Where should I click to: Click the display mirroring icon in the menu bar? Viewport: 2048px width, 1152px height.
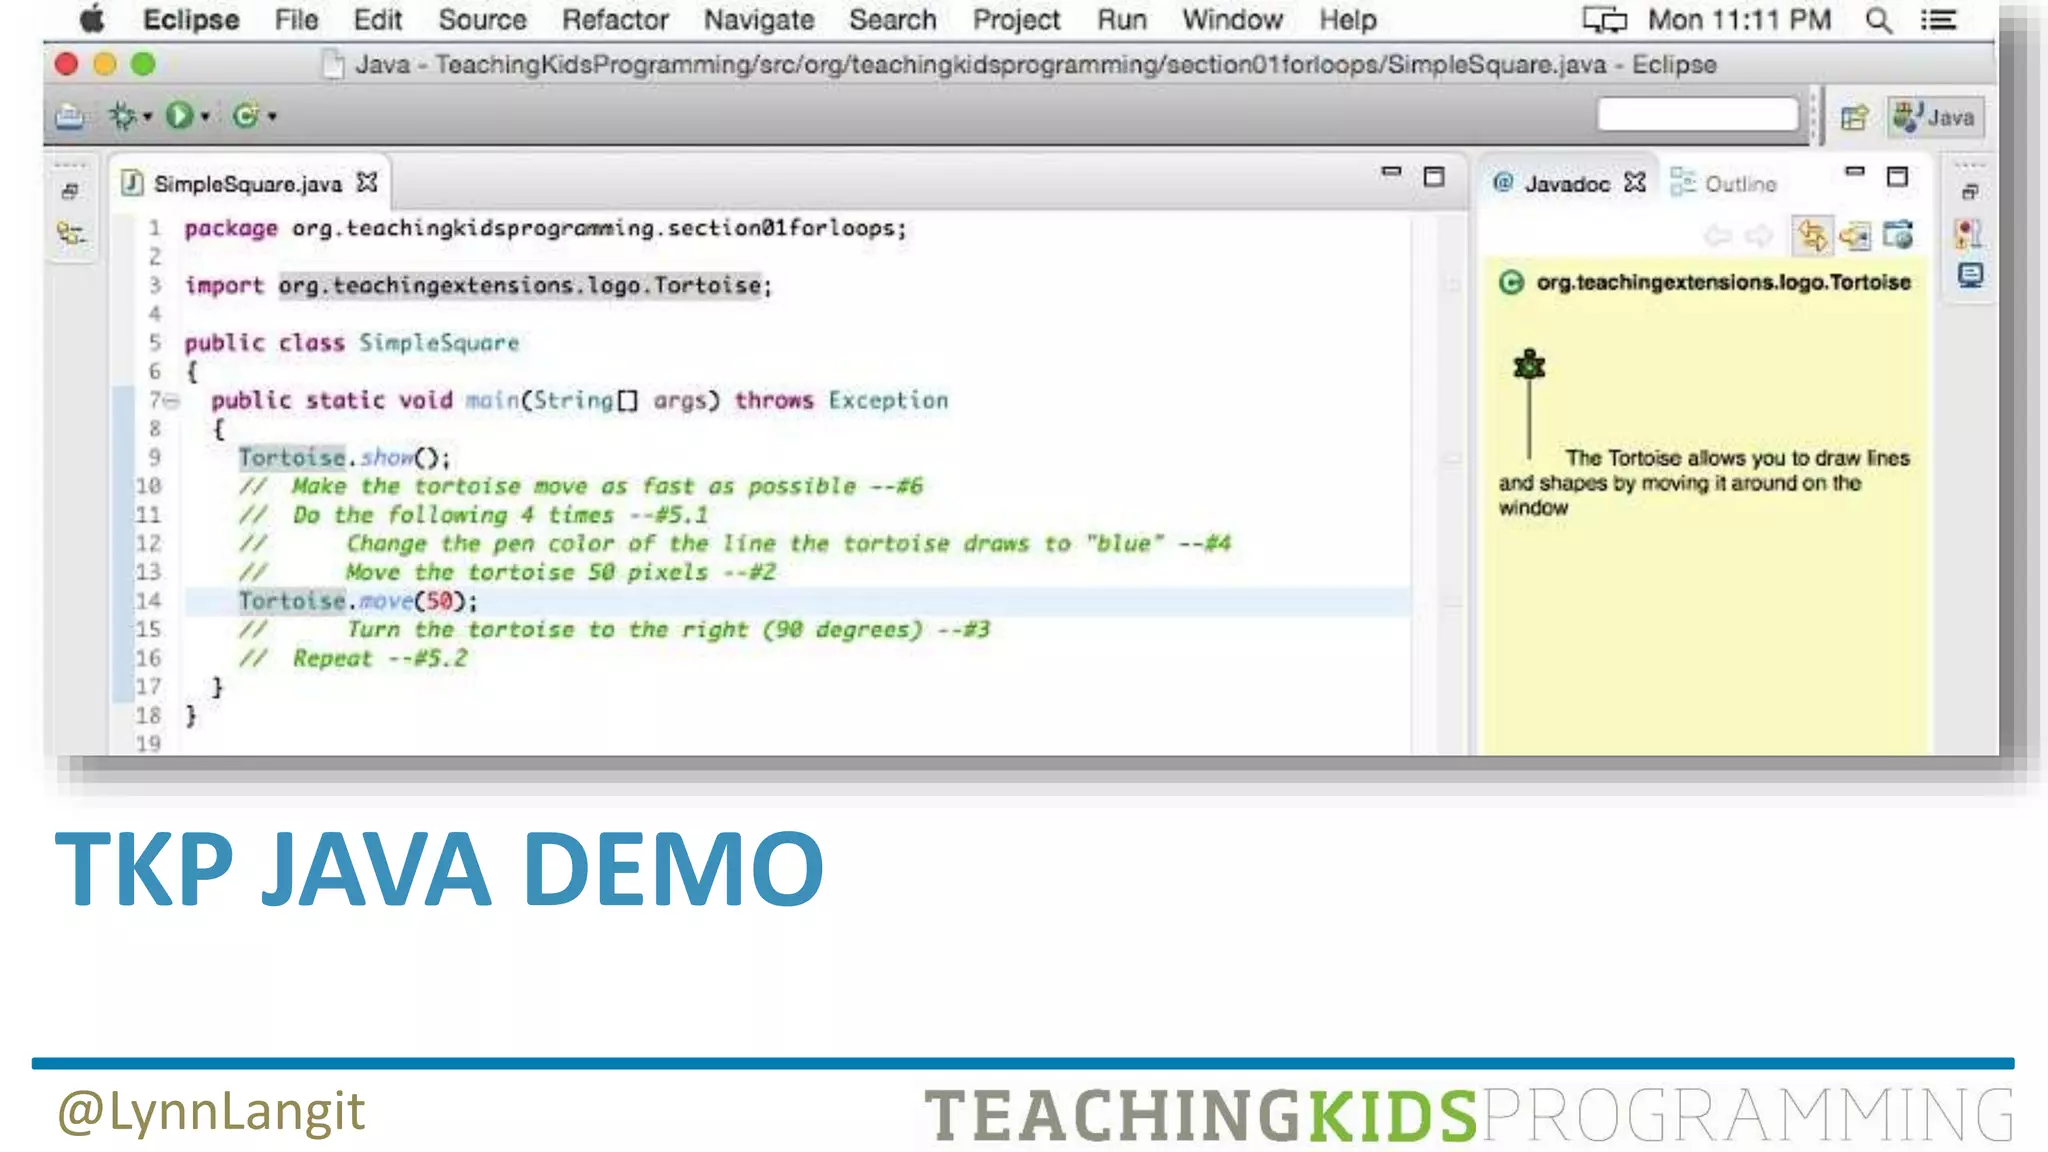tap(1604, 19)
